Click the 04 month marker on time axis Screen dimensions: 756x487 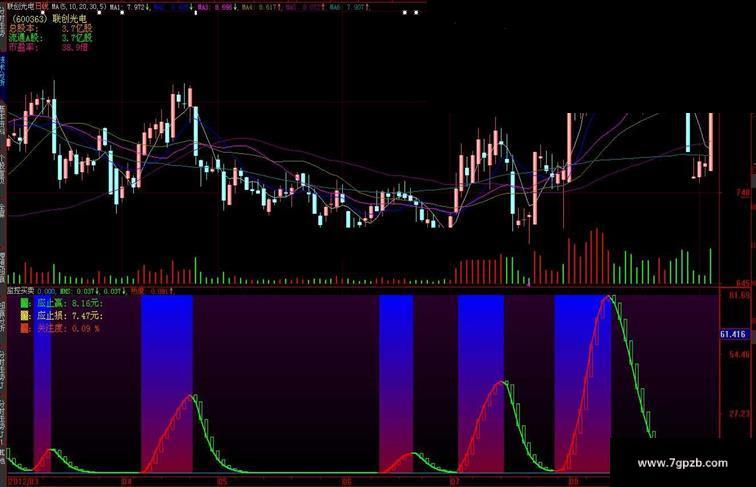127,481
